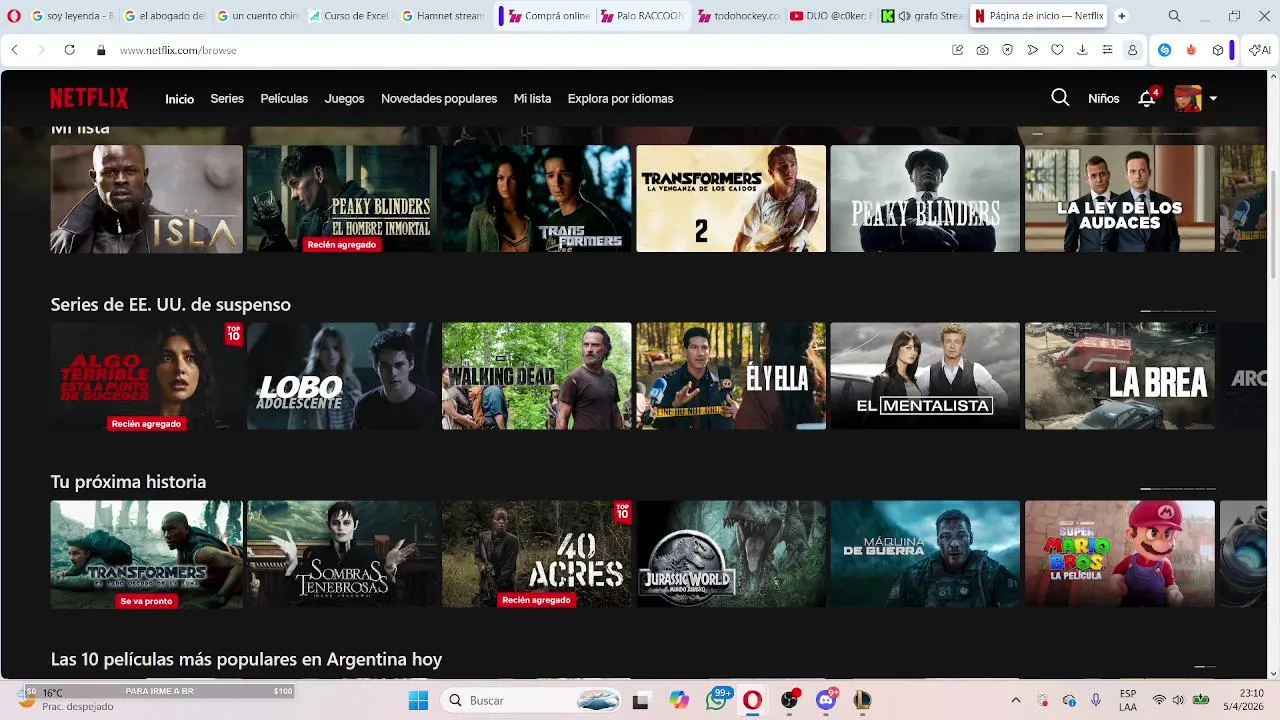1280x720 pixels.
Task: Go to Niños kids section
Action: point(1104,99)
